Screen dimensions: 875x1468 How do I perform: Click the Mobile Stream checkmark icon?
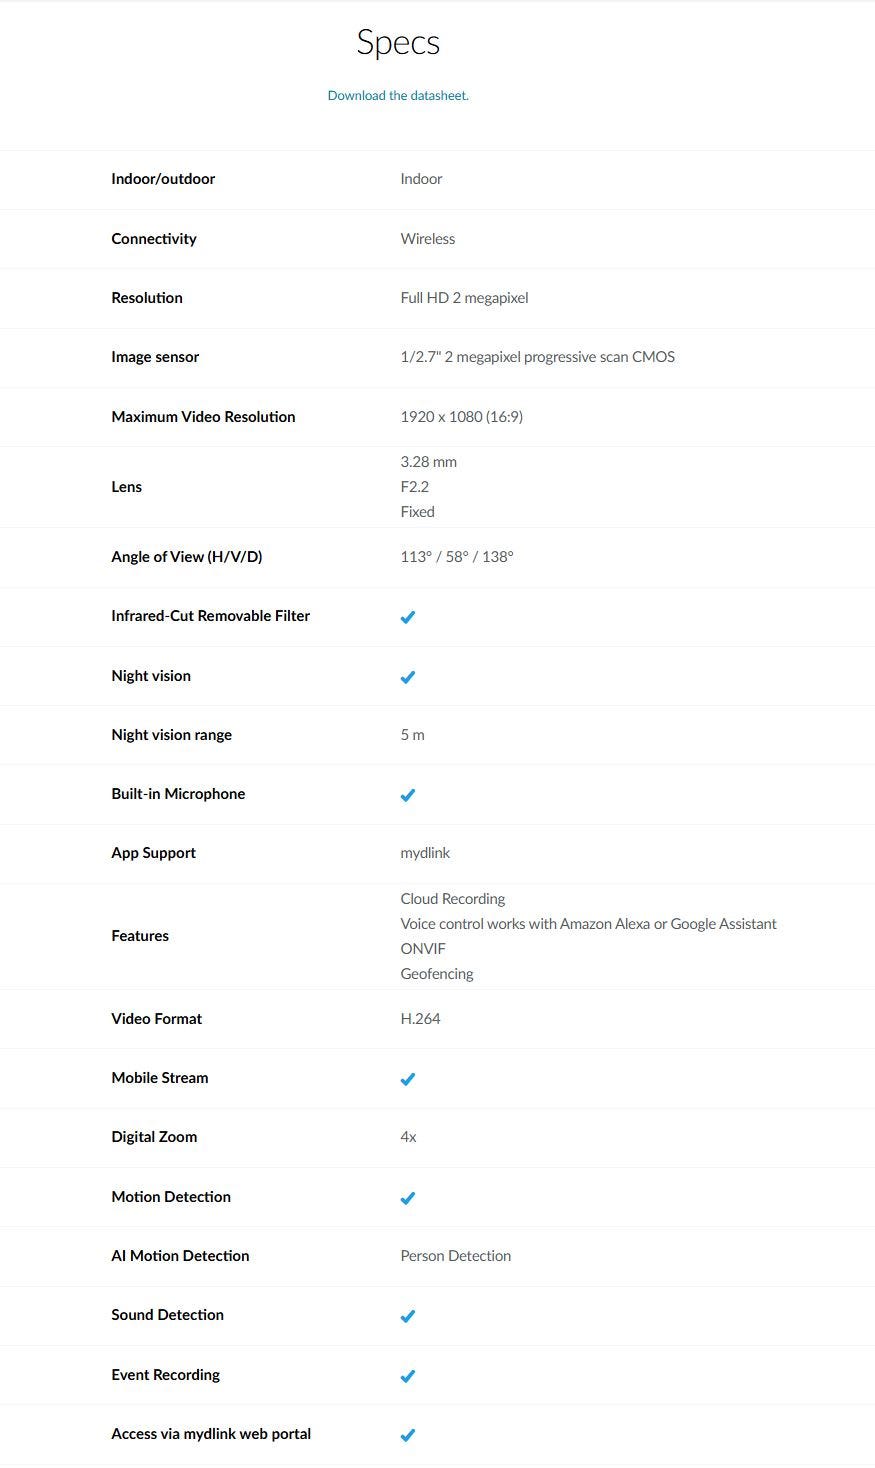point(407,1079)
